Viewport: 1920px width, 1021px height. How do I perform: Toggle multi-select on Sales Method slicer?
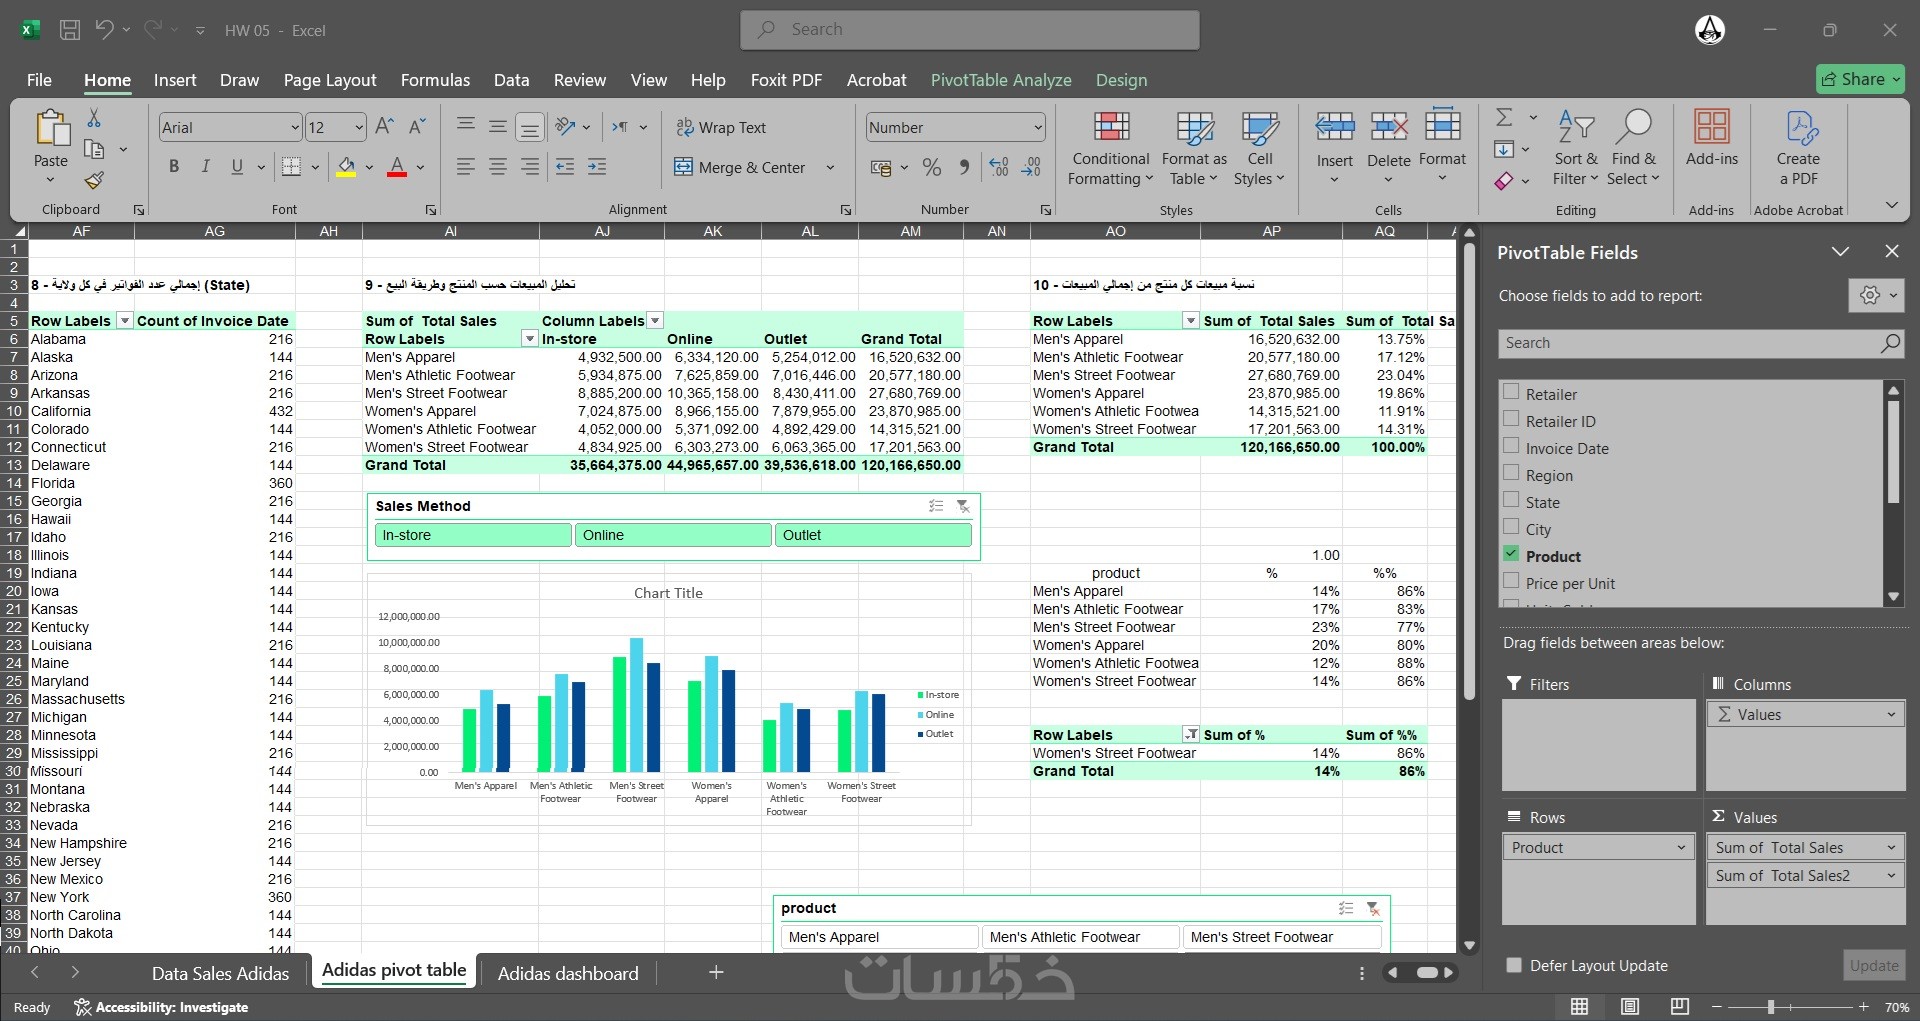click(936, 506)
